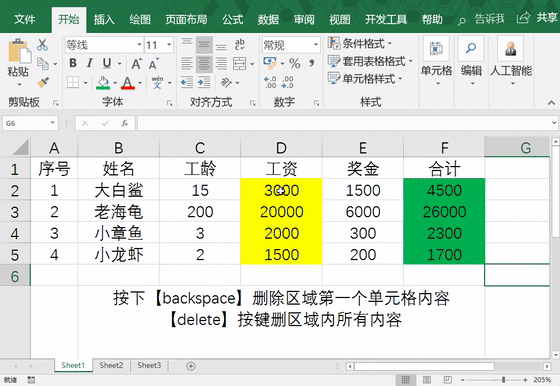This screenshot has width=560, height=386.
Task: Toggle Underline formatting
Action: [106, 63]
